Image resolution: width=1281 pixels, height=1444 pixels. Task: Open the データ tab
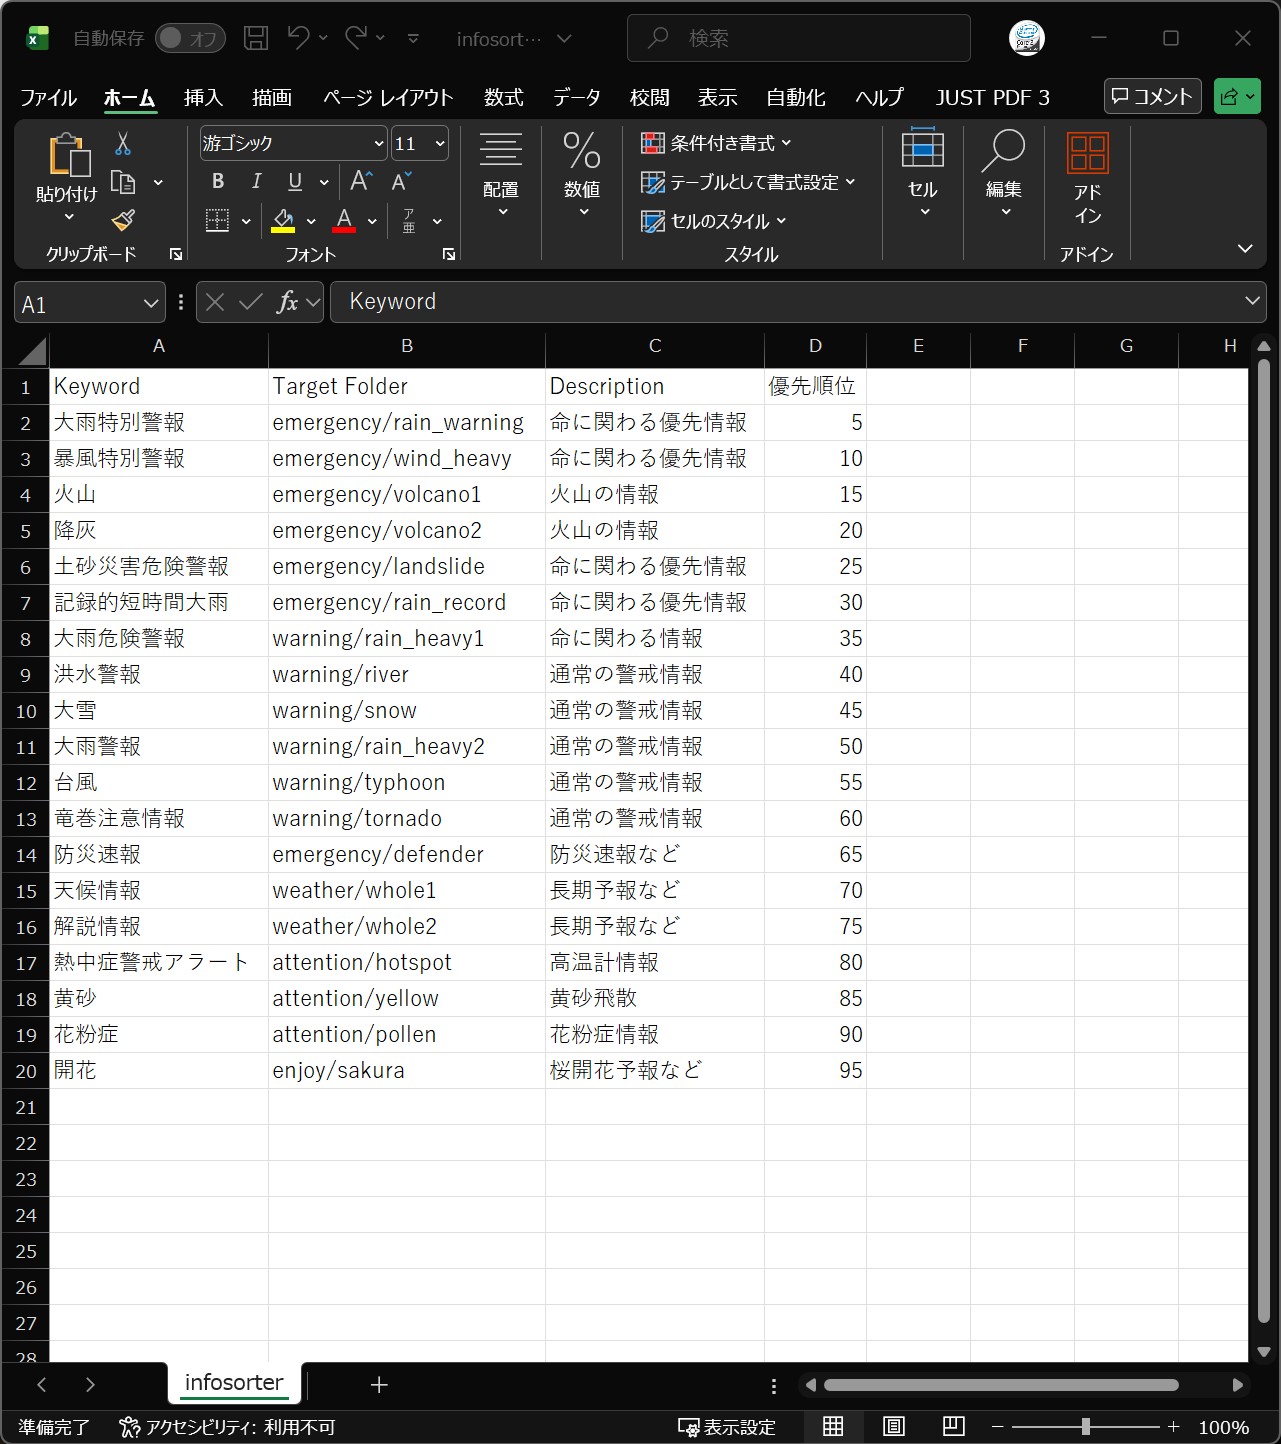pos(577,97)
